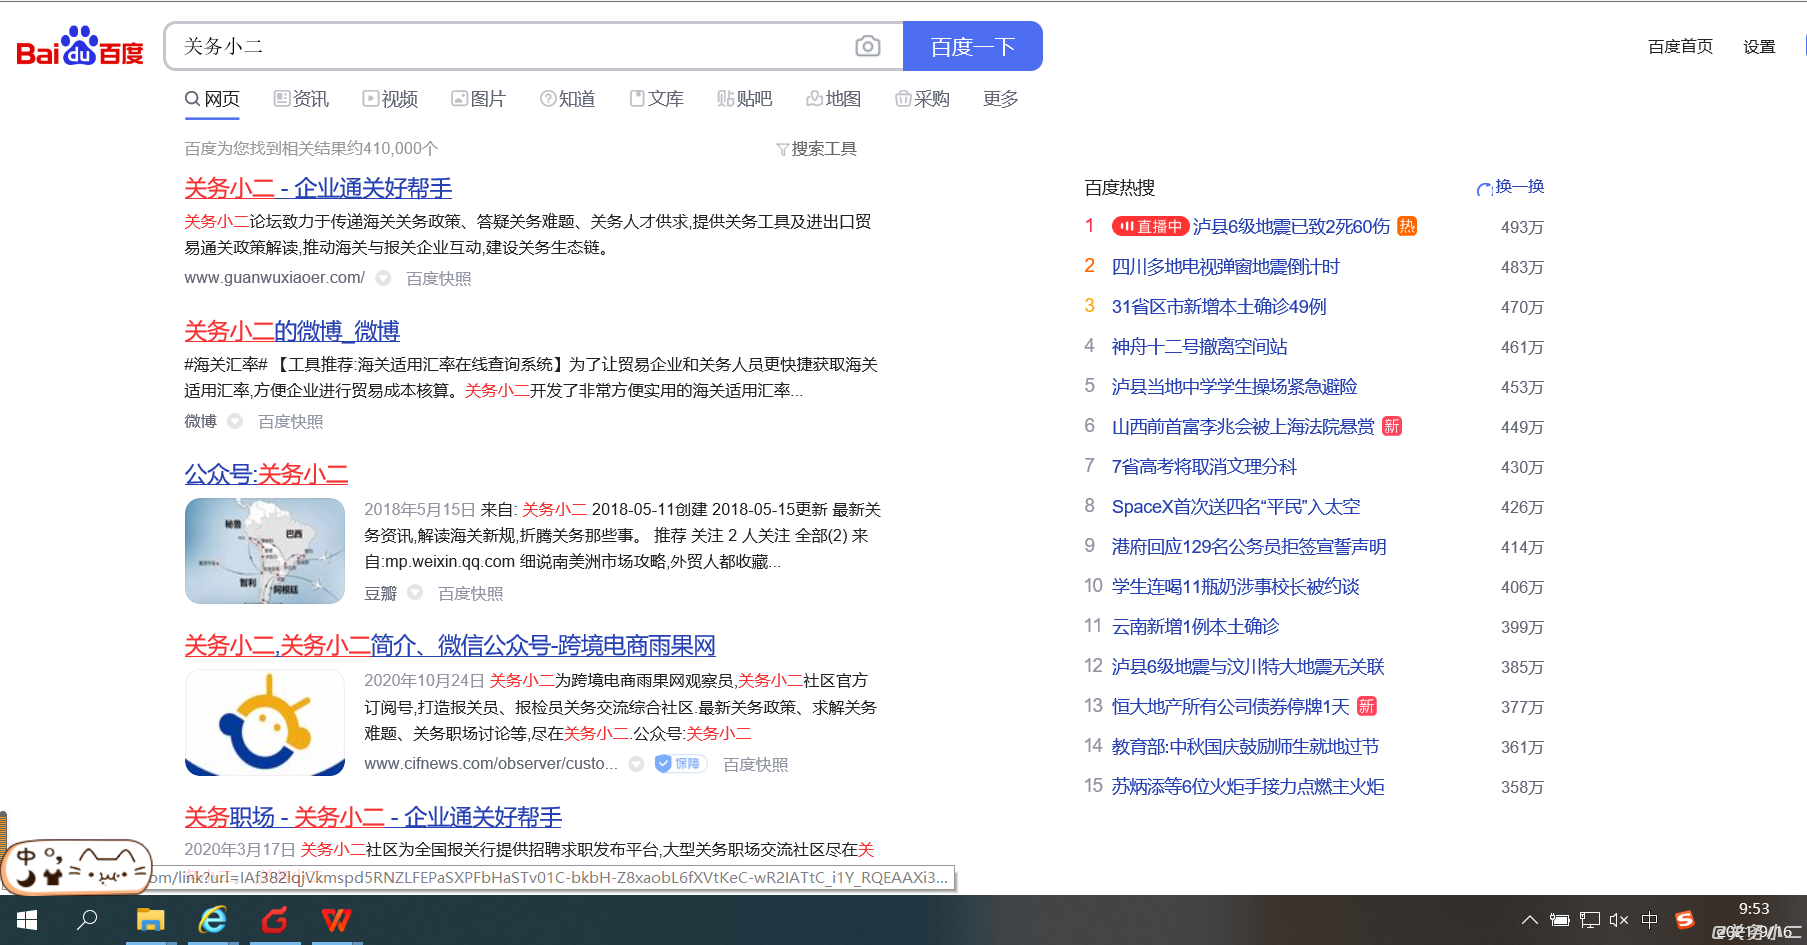Open 设置 in the header
Image resolution: width=1807 pixels, height=945 pixels.
1759,46
